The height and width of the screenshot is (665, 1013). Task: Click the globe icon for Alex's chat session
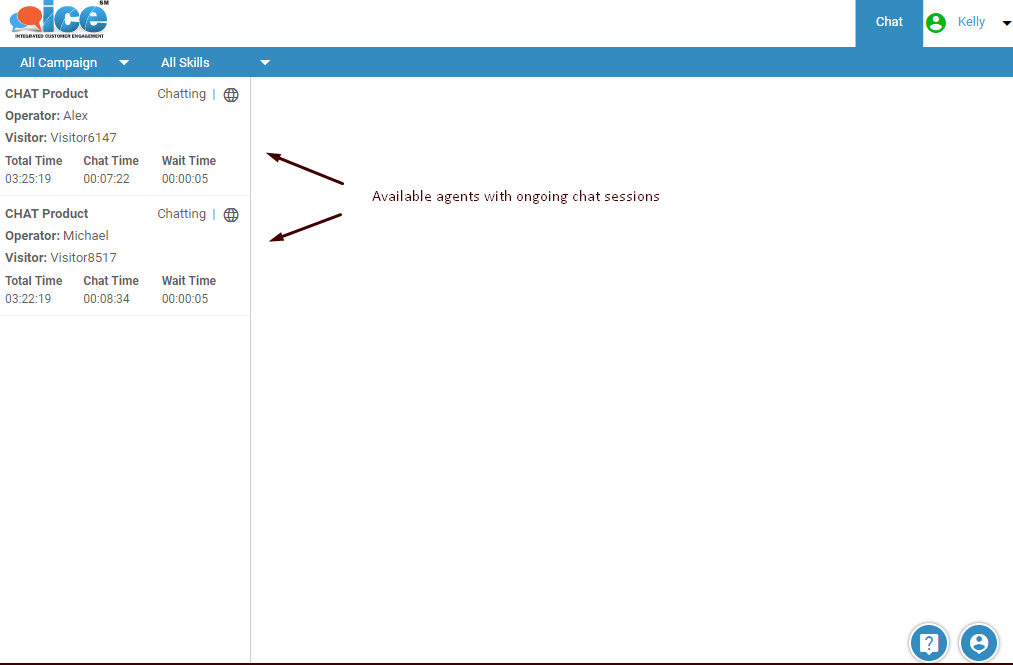231,94
